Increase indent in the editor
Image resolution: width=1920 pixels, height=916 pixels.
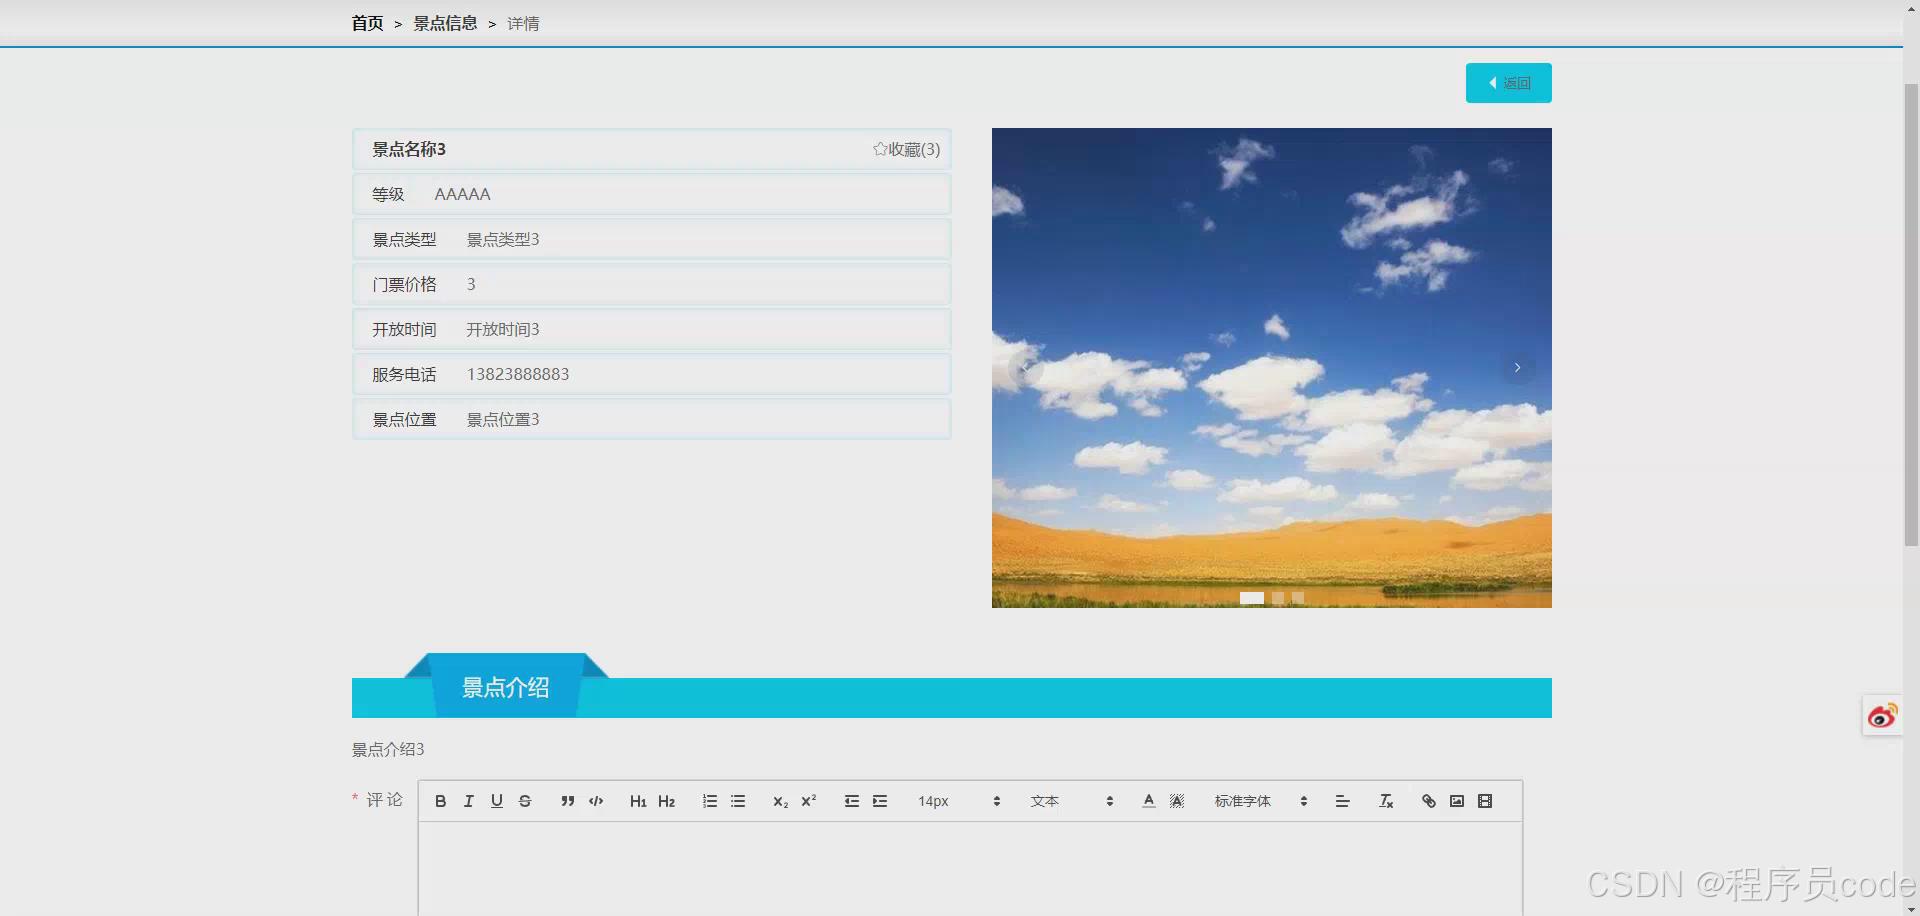pos(880,801)
